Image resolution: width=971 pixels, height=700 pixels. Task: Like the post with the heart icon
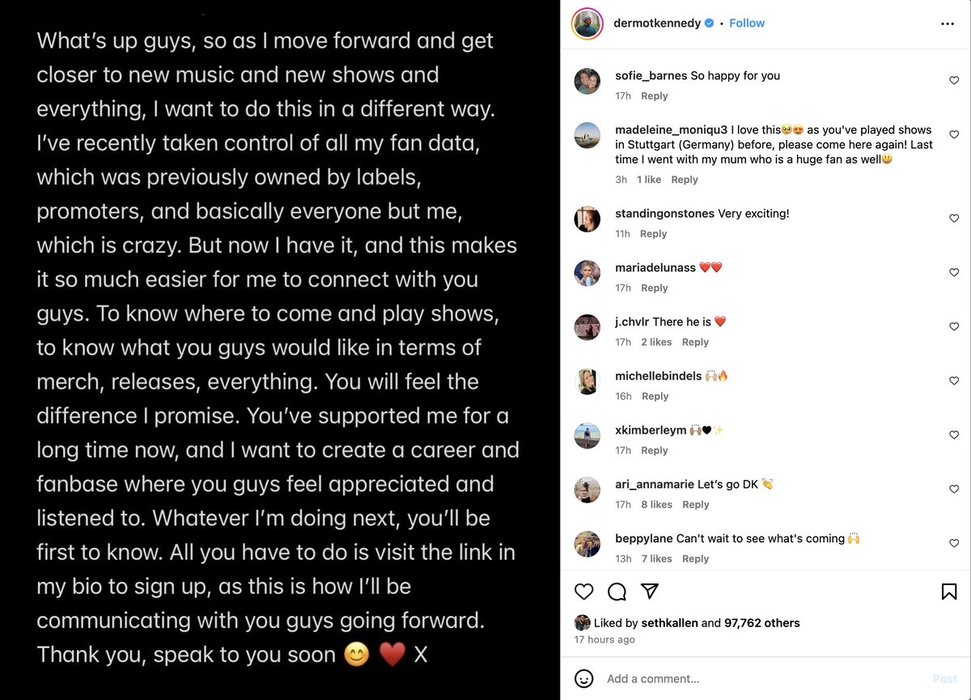pyautogui.click(x=584, y=592)
